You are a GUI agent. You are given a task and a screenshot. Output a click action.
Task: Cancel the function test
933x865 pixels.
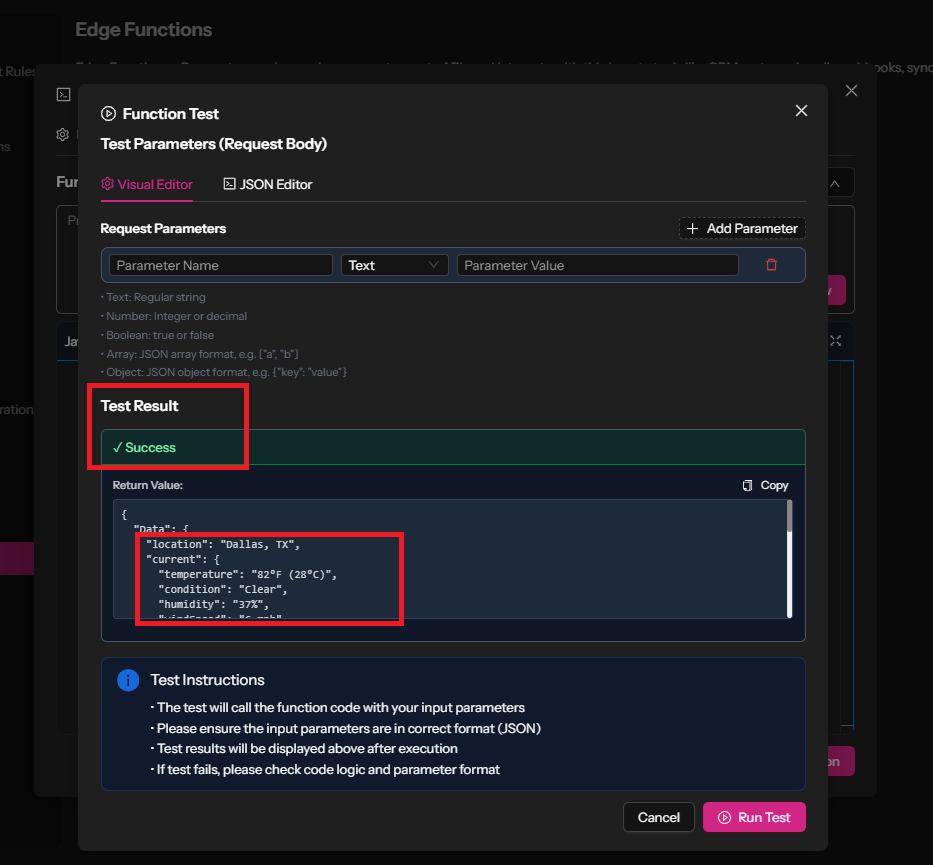coord(658,817)
